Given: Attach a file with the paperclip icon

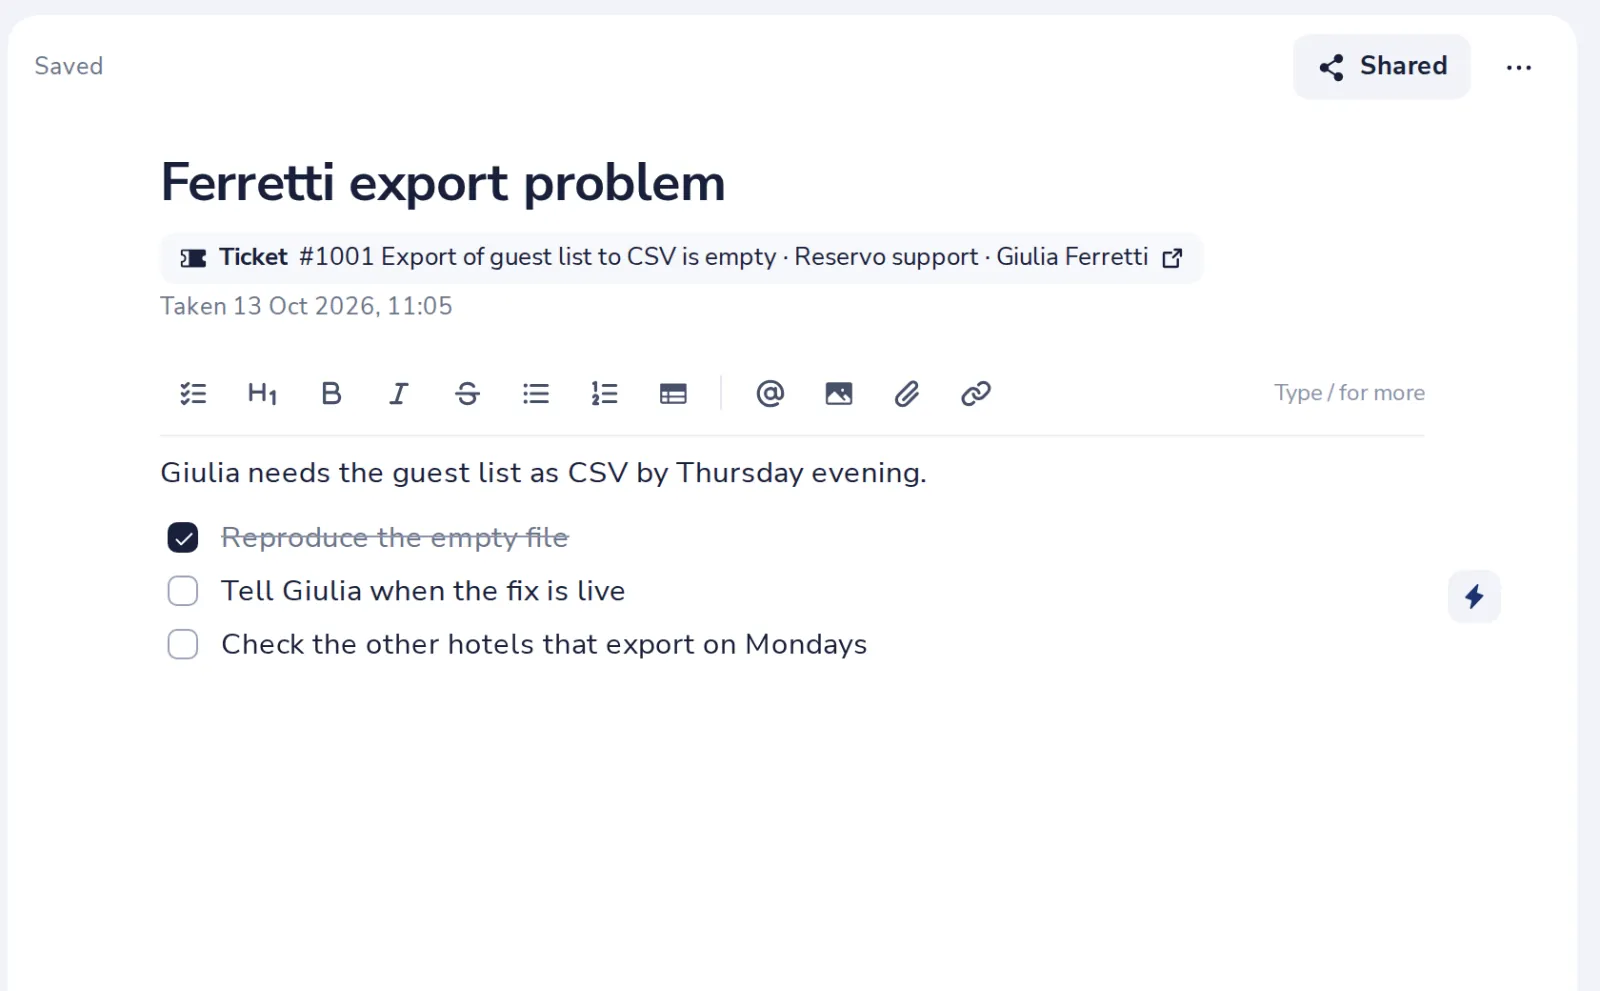Looking at the screenshot, I should tap(907, 394).
